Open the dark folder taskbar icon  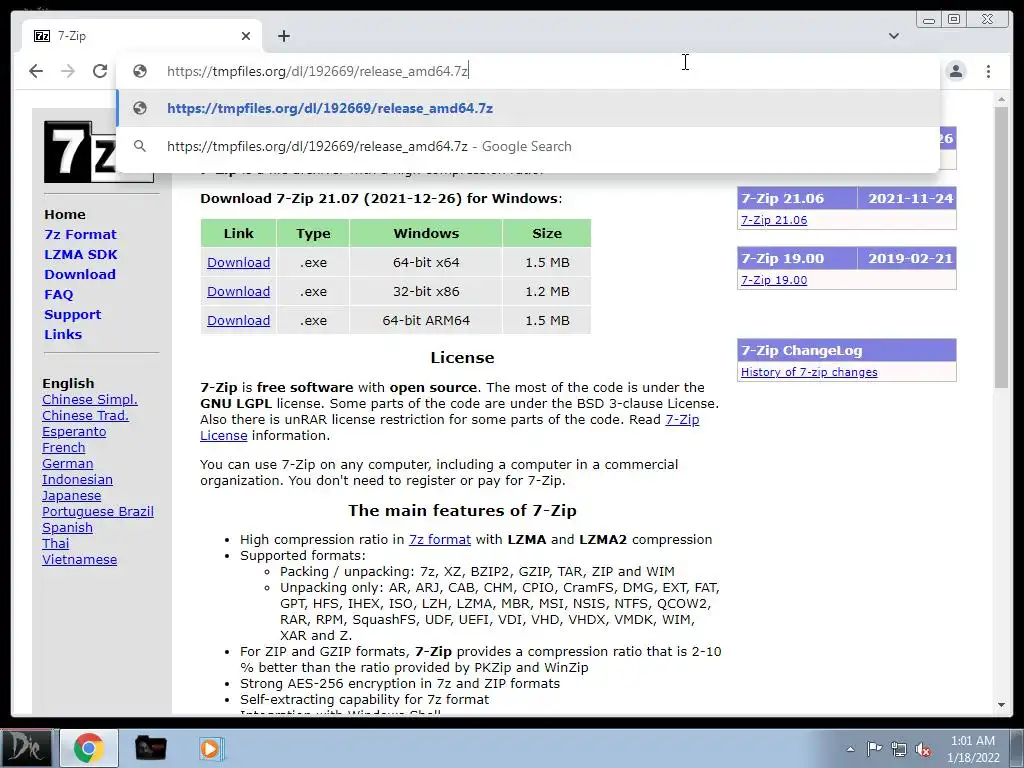coord(150,748)
